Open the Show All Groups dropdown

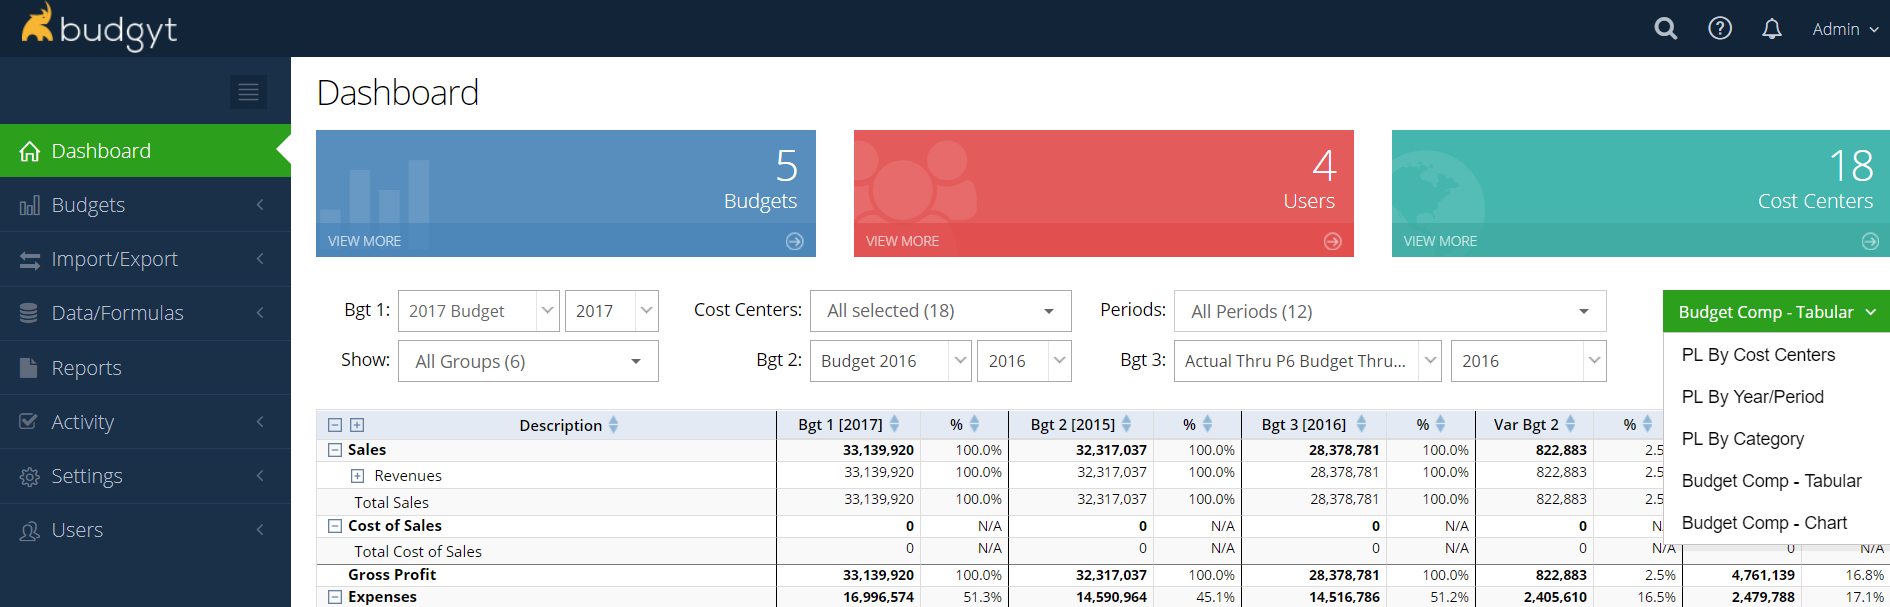click(528, 361)
